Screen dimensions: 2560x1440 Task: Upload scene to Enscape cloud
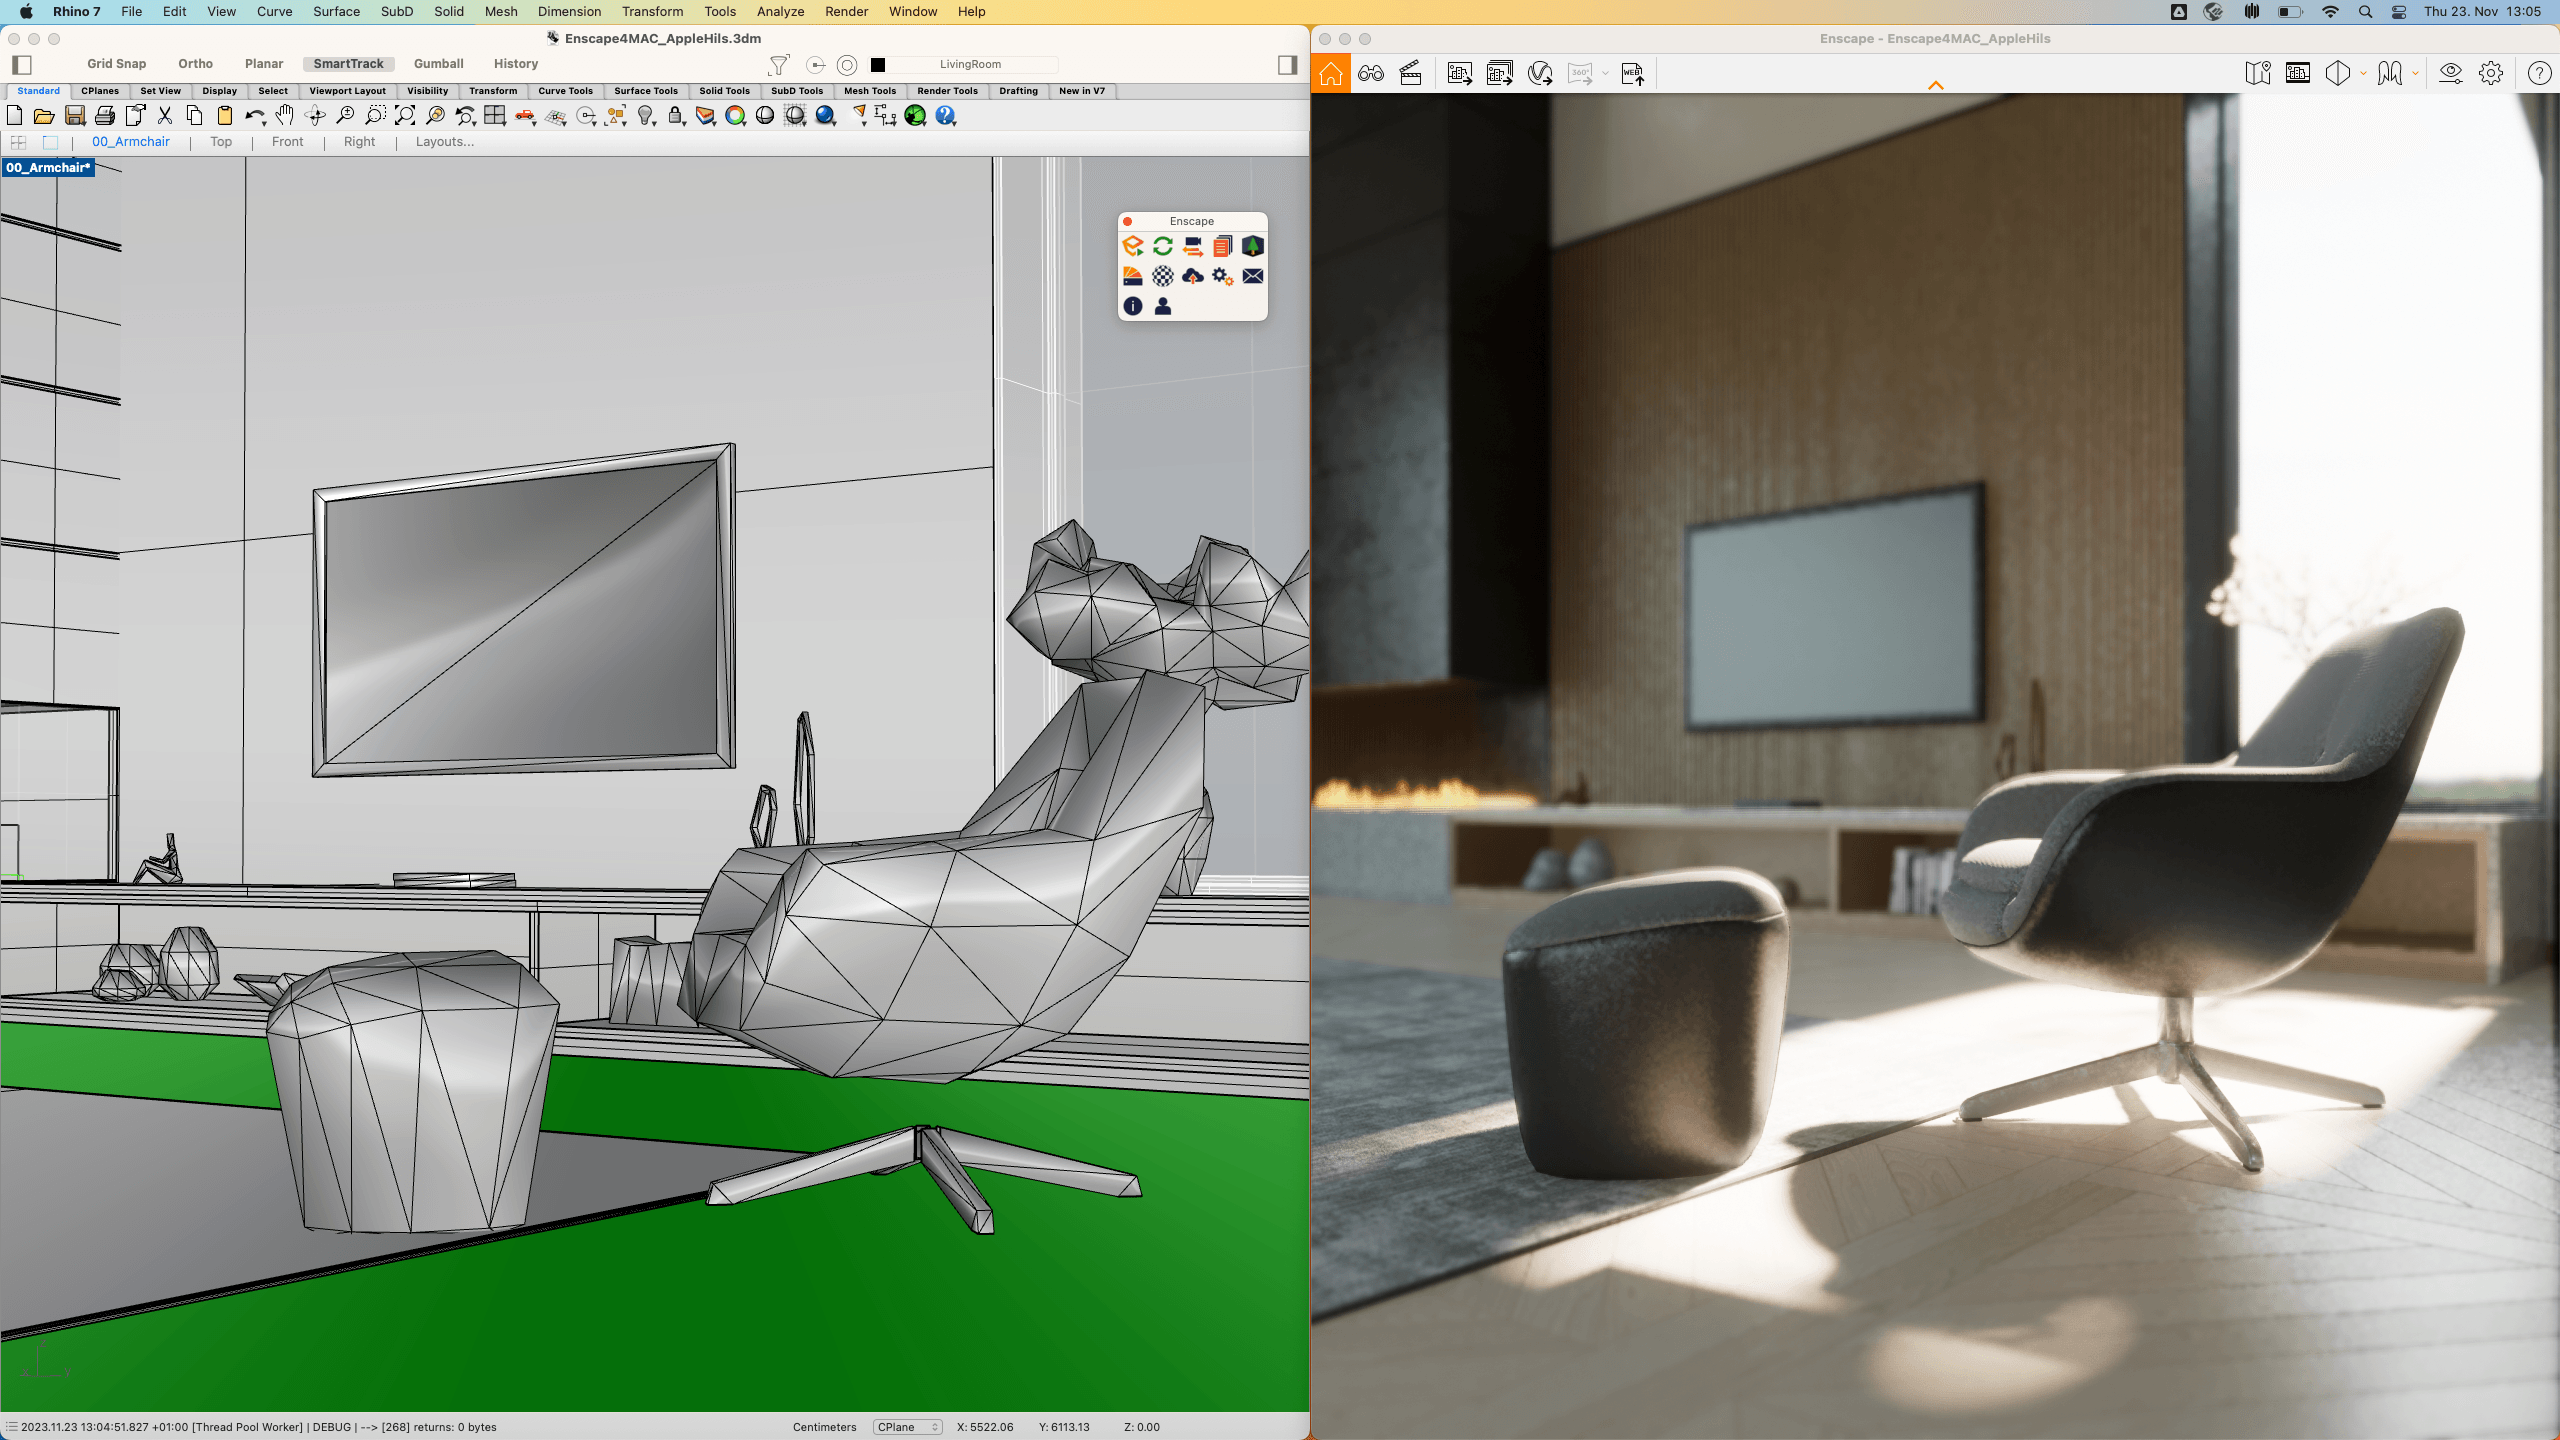[1192, 277]
